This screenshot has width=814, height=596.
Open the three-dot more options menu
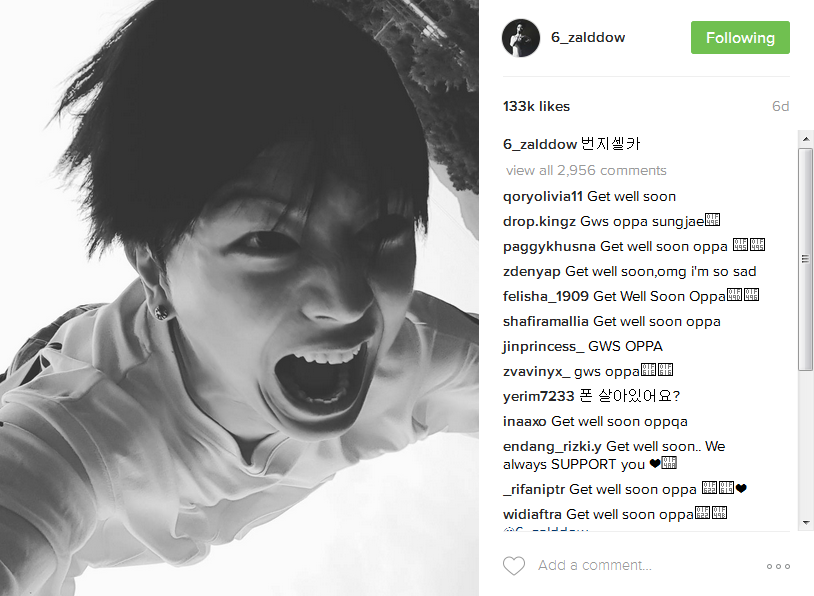pyautogui.click(x=778, y=566)
